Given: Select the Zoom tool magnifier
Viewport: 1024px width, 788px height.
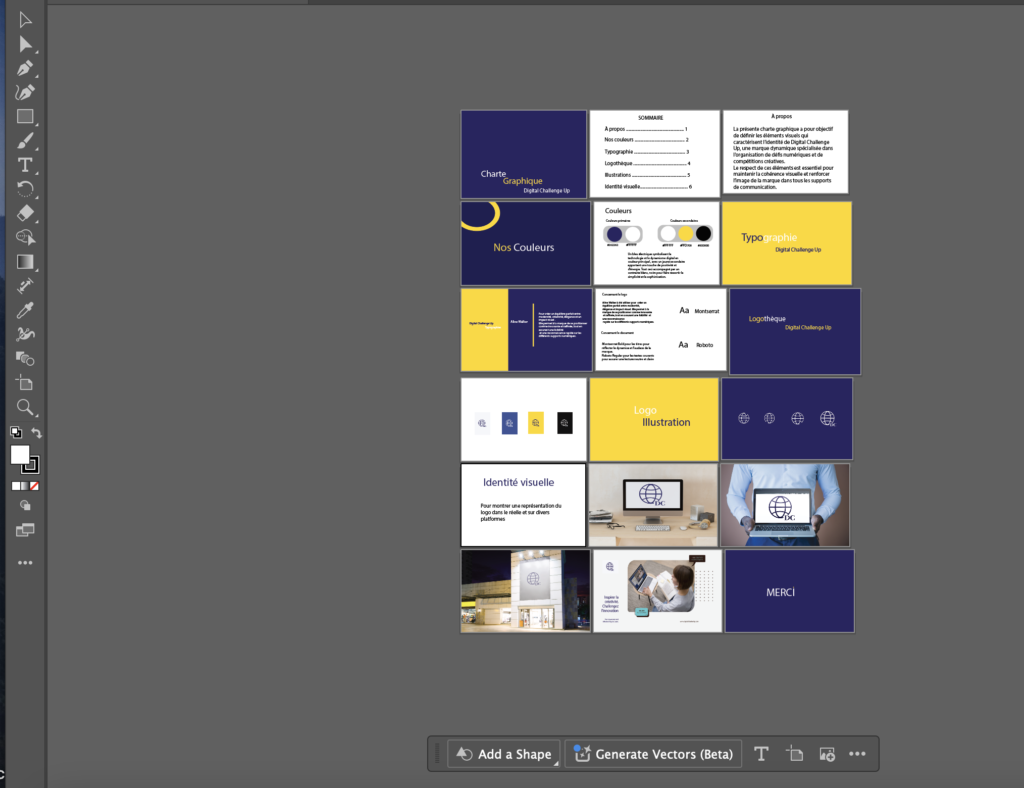Looking at the screenshot, I should point(25,407).
